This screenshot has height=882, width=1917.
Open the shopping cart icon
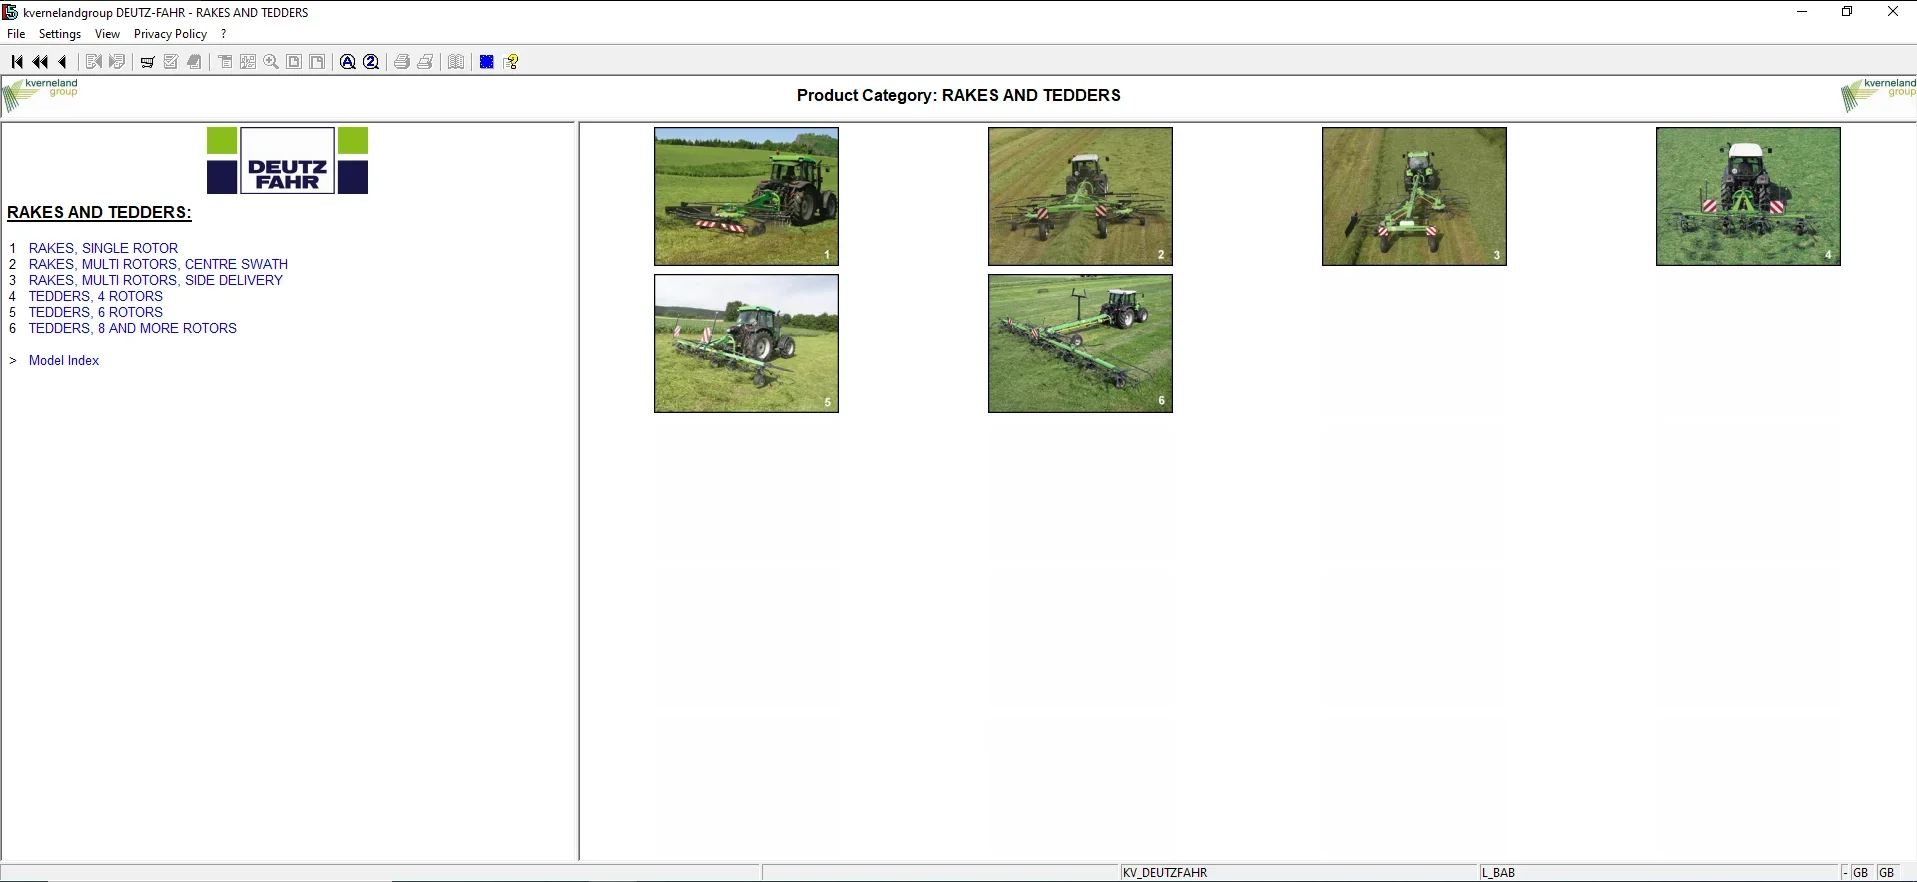coord(147,62)
